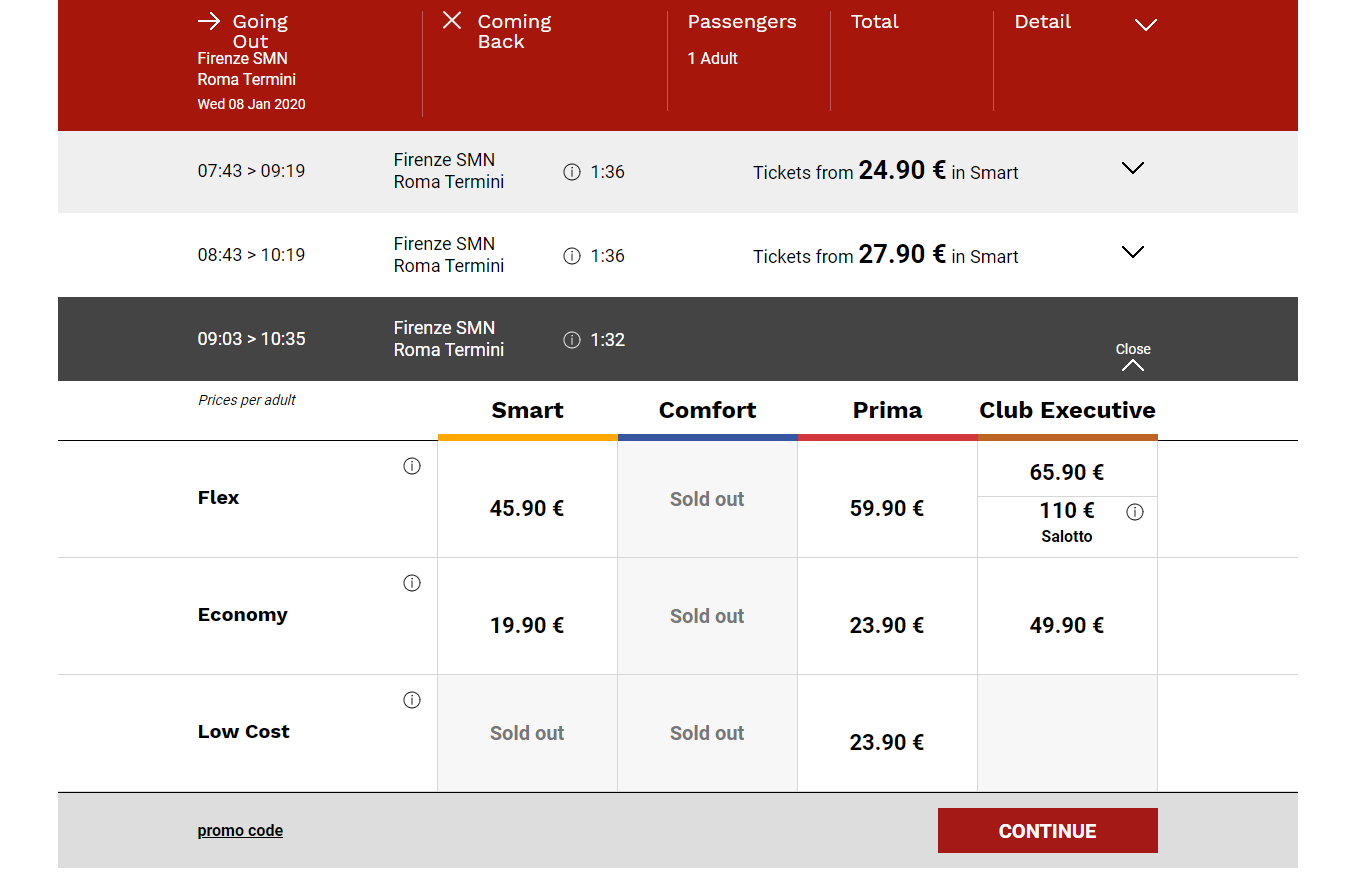Select the Prima class column header
This screenshot has height=885, width=1372.
coord(887,410)
